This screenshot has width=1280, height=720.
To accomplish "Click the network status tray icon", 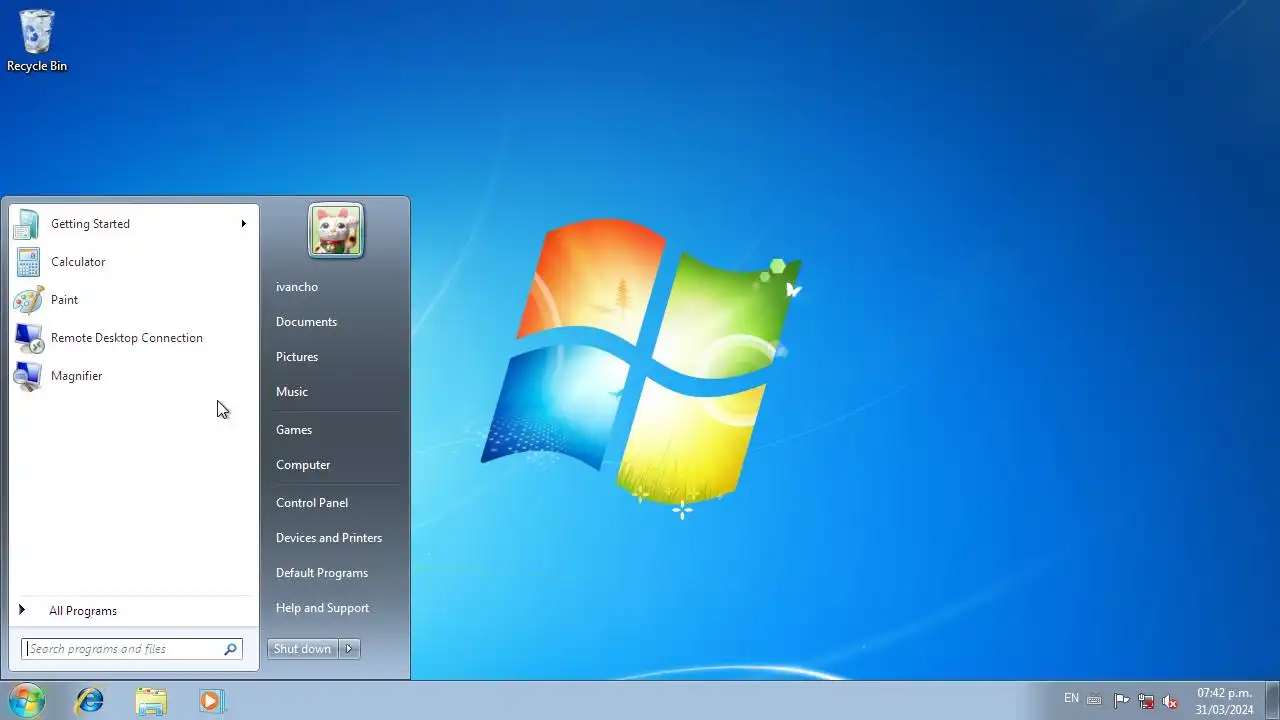I will (x=1146, y=700).
